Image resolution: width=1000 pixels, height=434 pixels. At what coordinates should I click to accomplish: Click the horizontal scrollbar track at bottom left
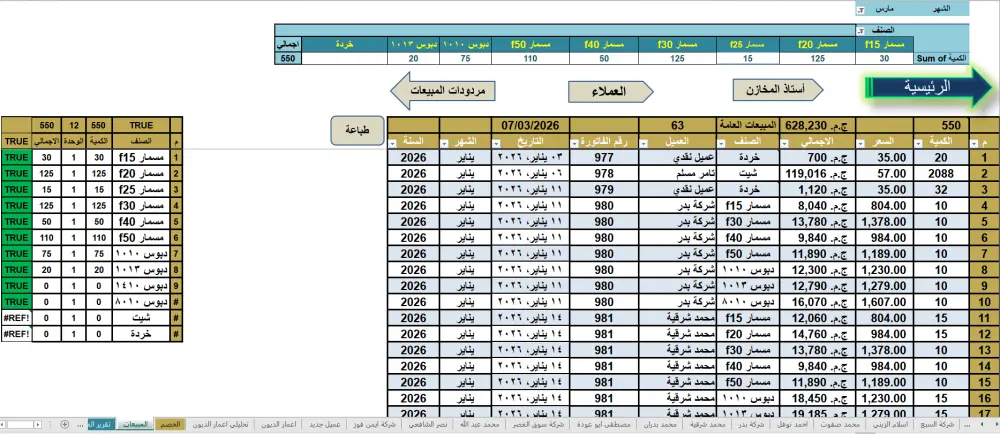tap(21, 424)
